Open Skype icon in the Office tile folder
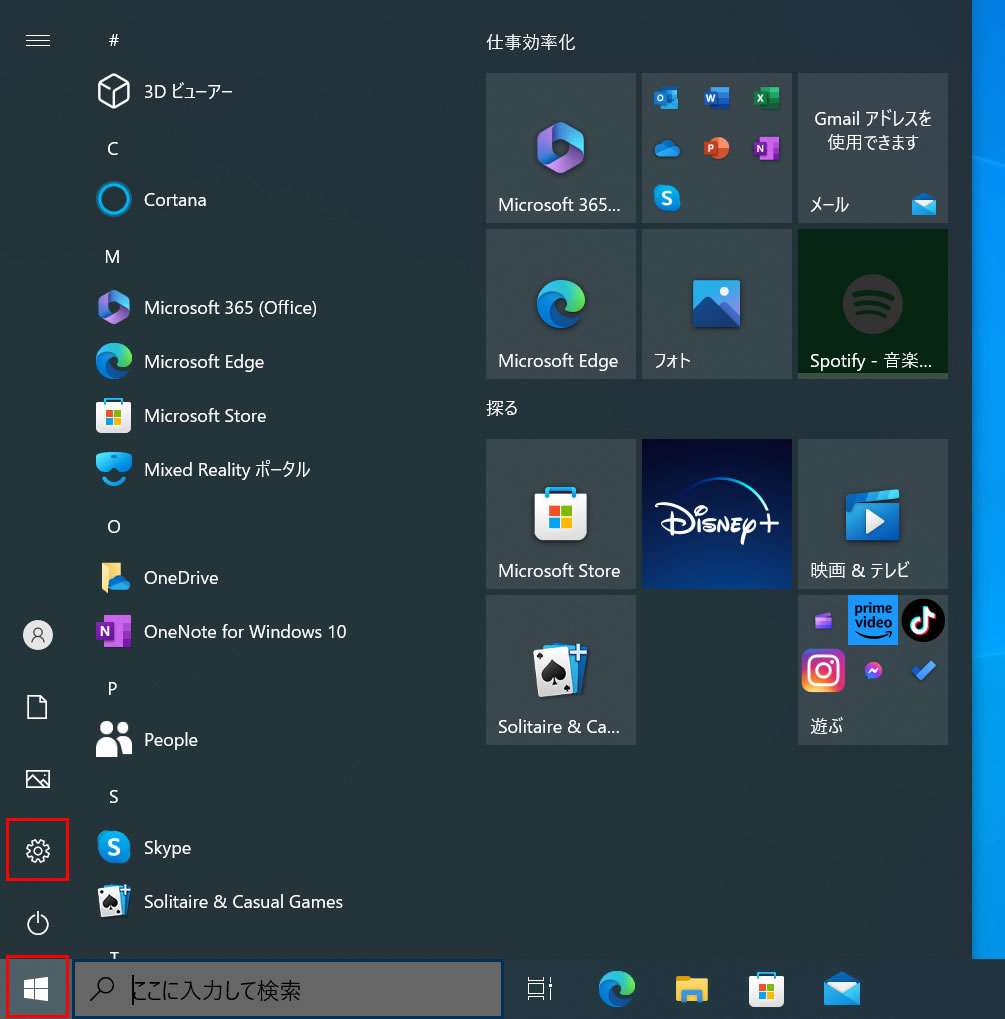 pos(666,198)
